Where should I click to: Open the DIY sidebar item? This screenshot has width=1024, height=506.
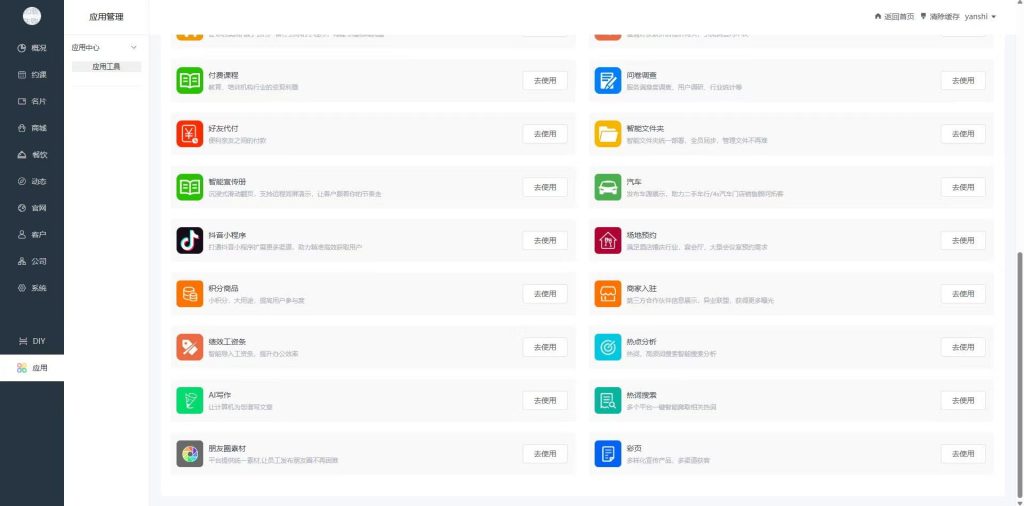tap(32, 341)
